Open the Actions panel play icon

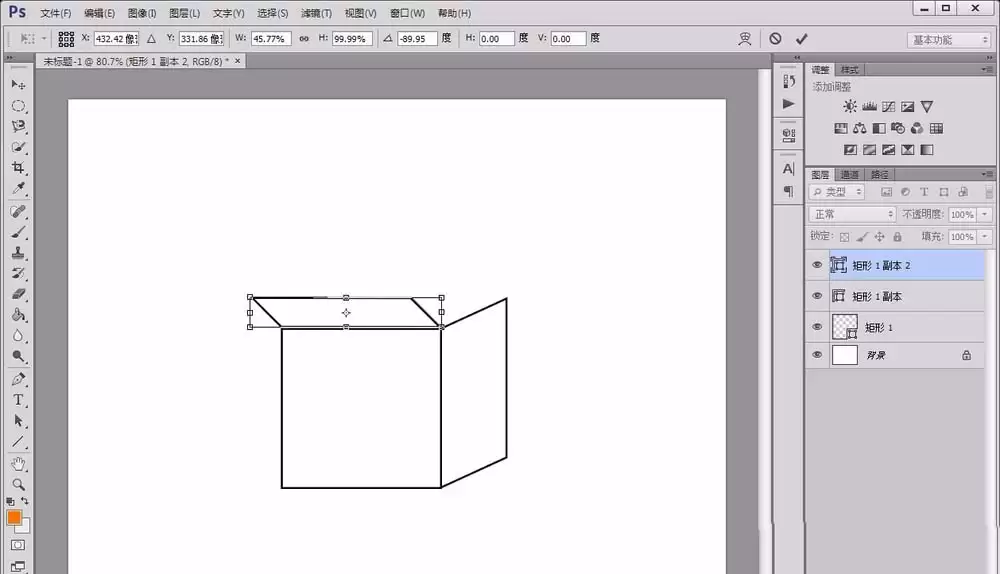(789, 104)
